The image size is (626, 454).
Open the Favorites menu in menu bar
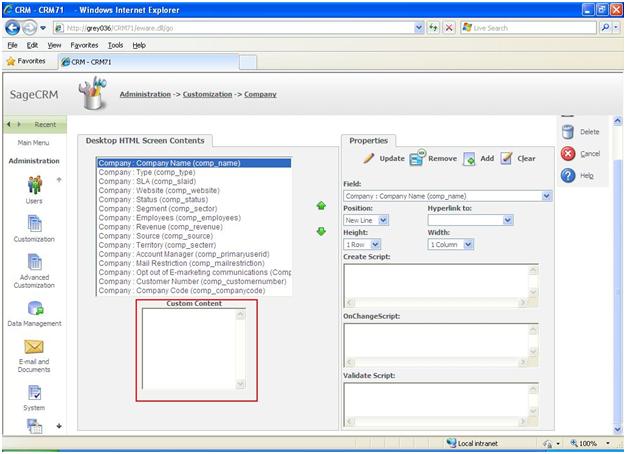(x=84, y=45)
